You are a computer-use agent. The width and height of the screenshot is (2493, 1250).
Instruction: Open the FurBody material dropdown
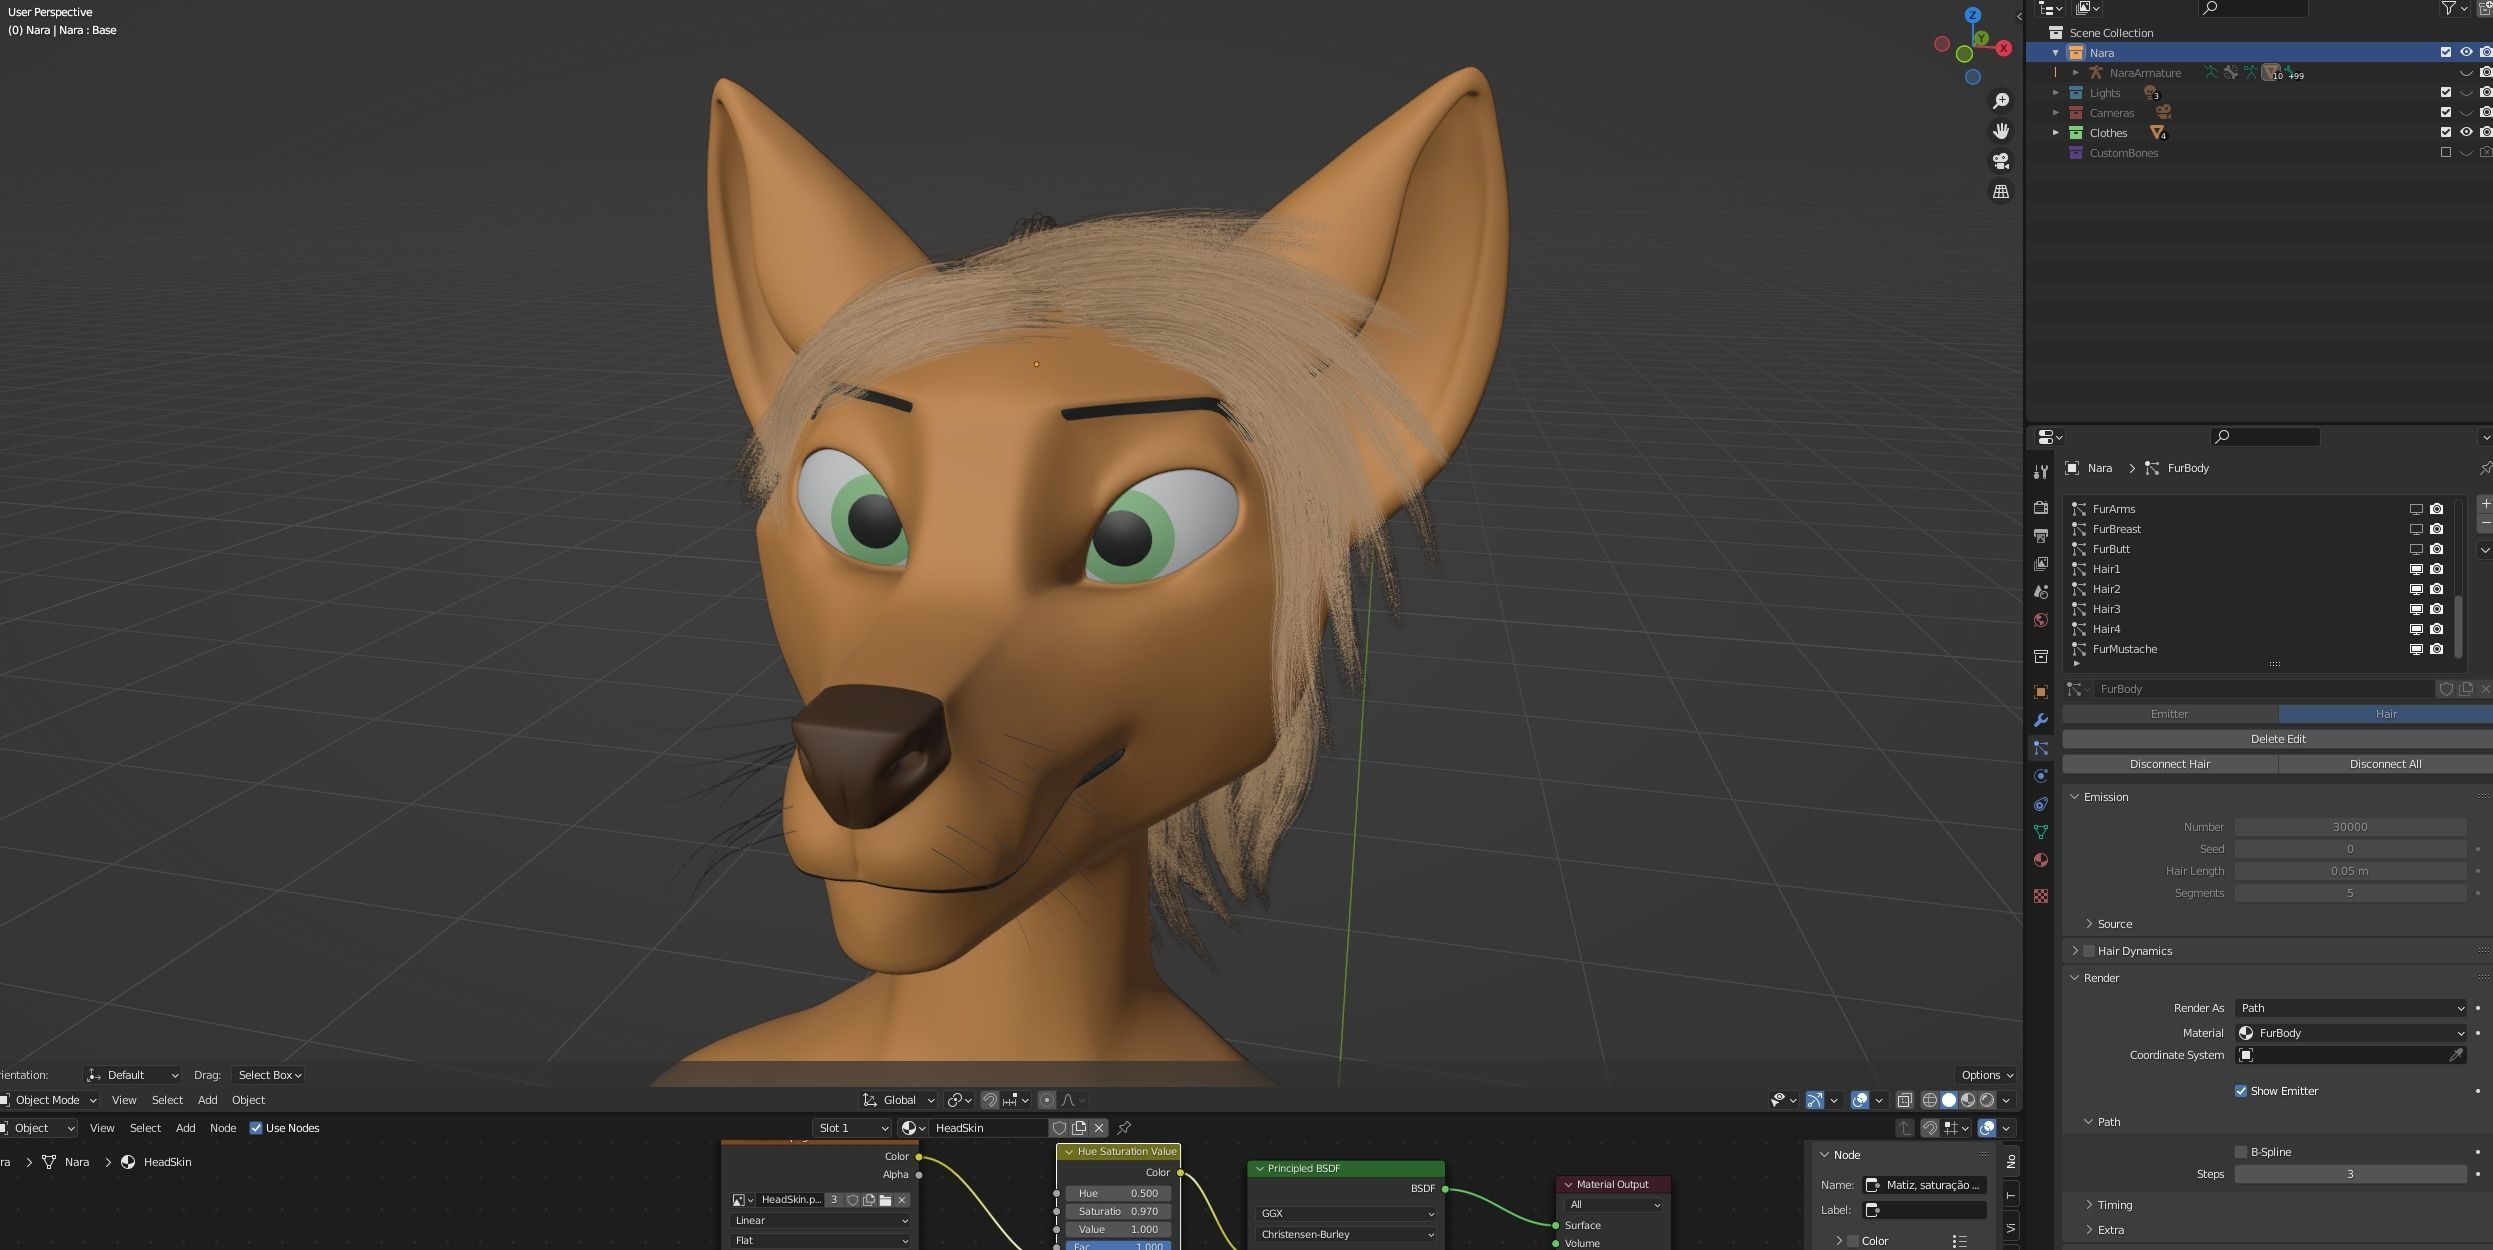click(2351, 1033)
